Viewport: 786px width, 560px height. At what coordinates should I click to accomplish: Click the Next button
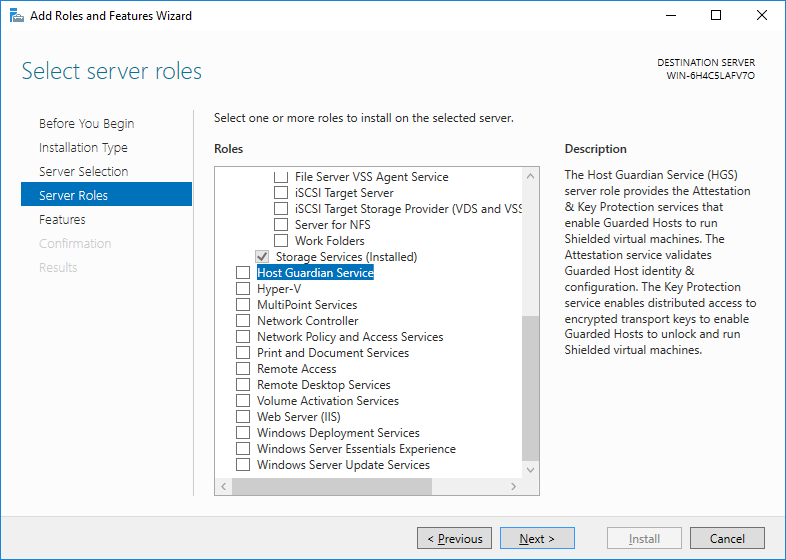click(x=537, y=538)
